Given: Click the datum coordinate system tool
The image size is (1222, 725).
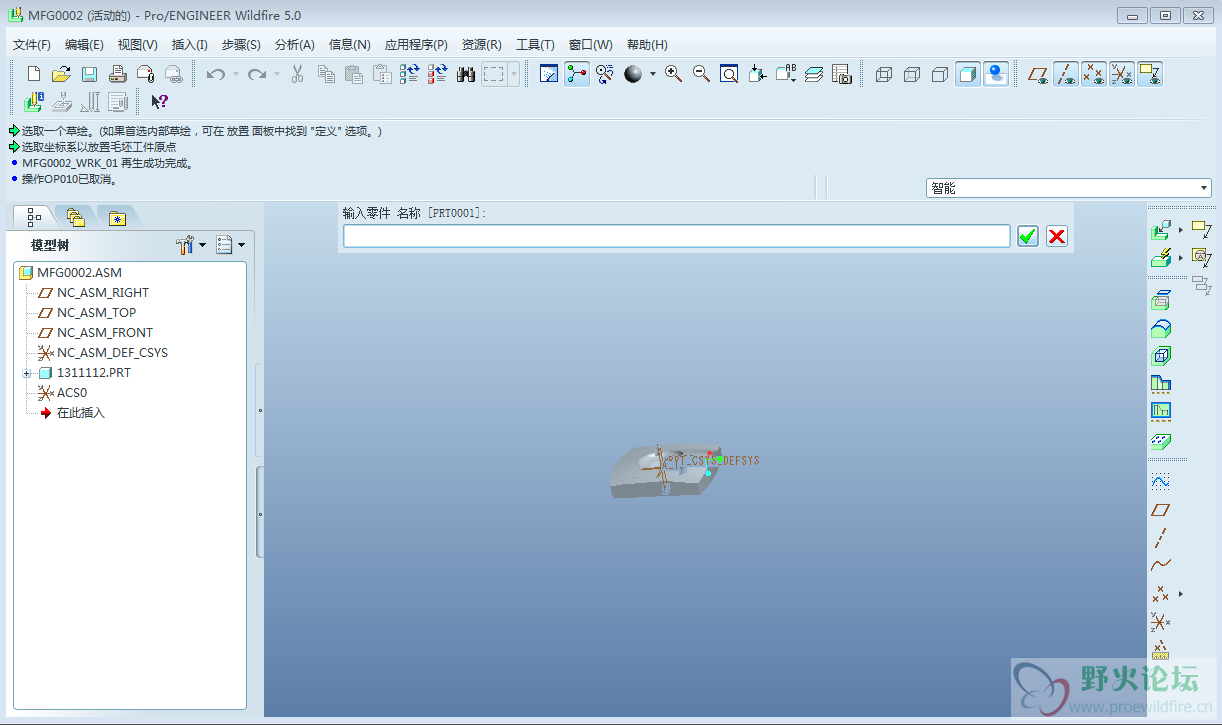Looking at the screenshot, I should pos(1161,622).
